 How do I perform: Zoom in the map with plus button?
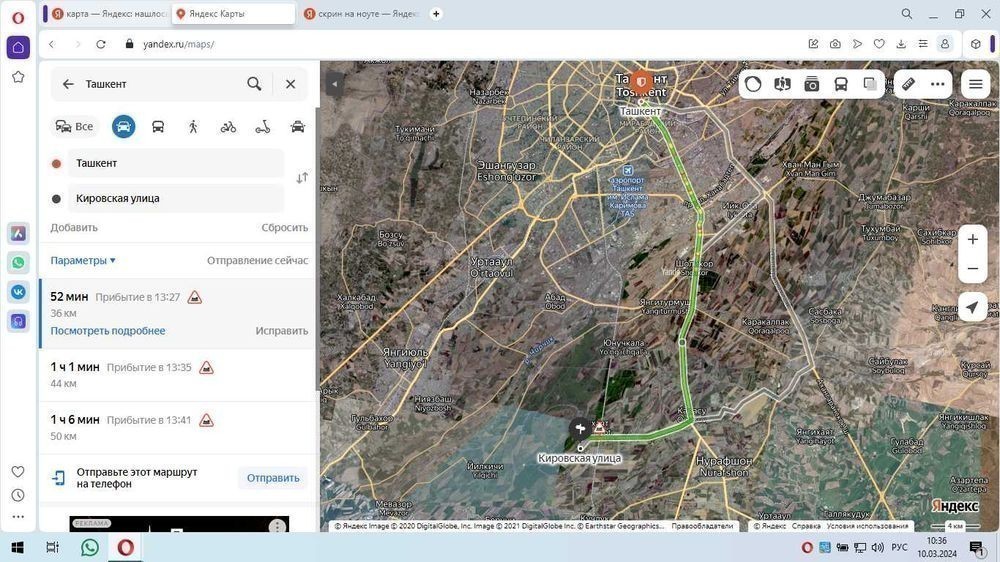(x=972, y=239)
